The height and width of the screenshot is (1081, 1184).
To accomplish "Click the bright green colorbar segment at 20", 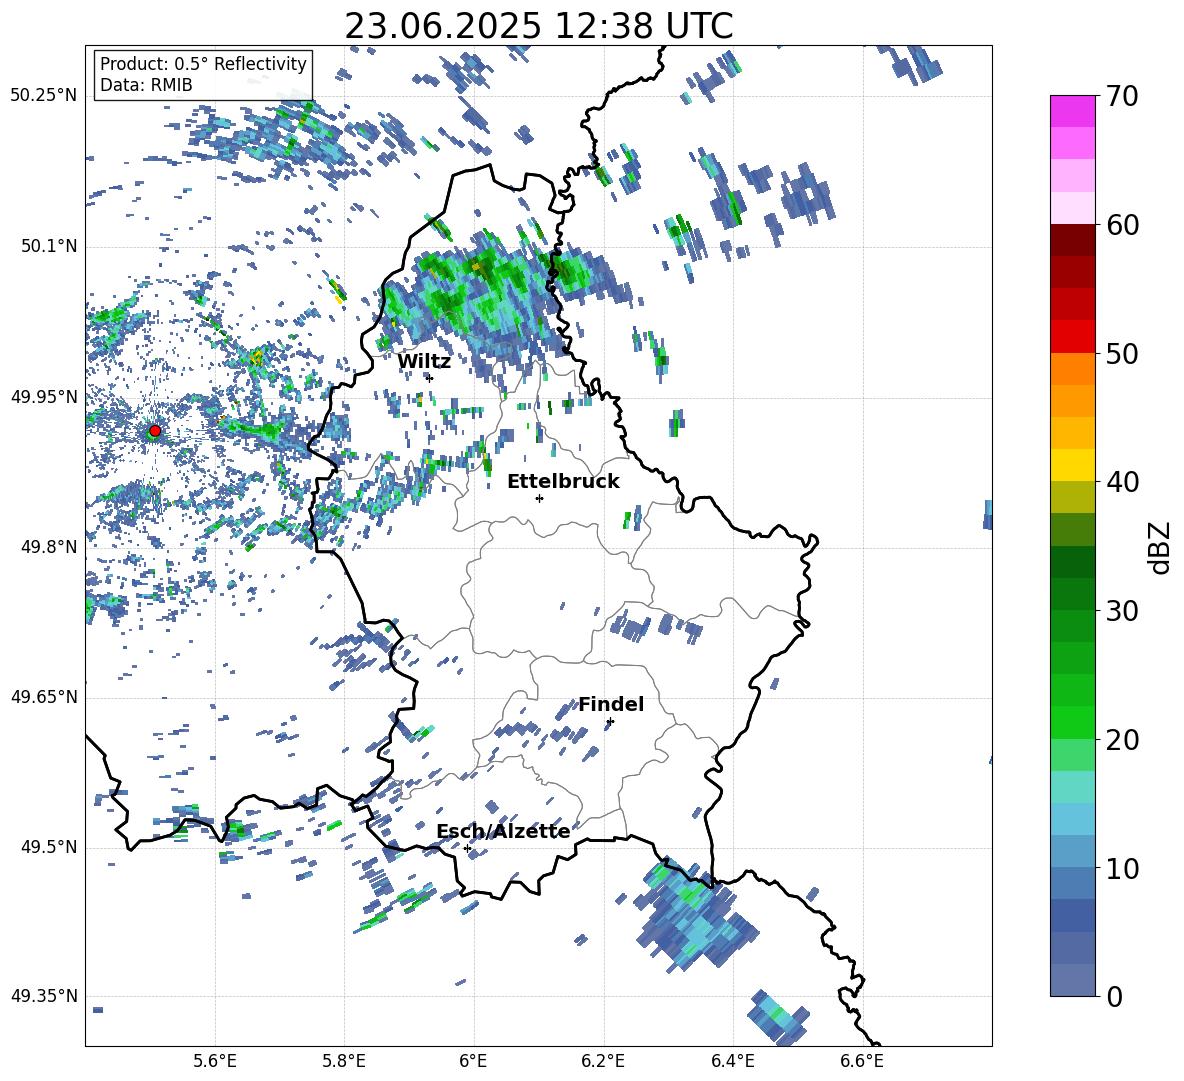I will tap(1072, 722).
